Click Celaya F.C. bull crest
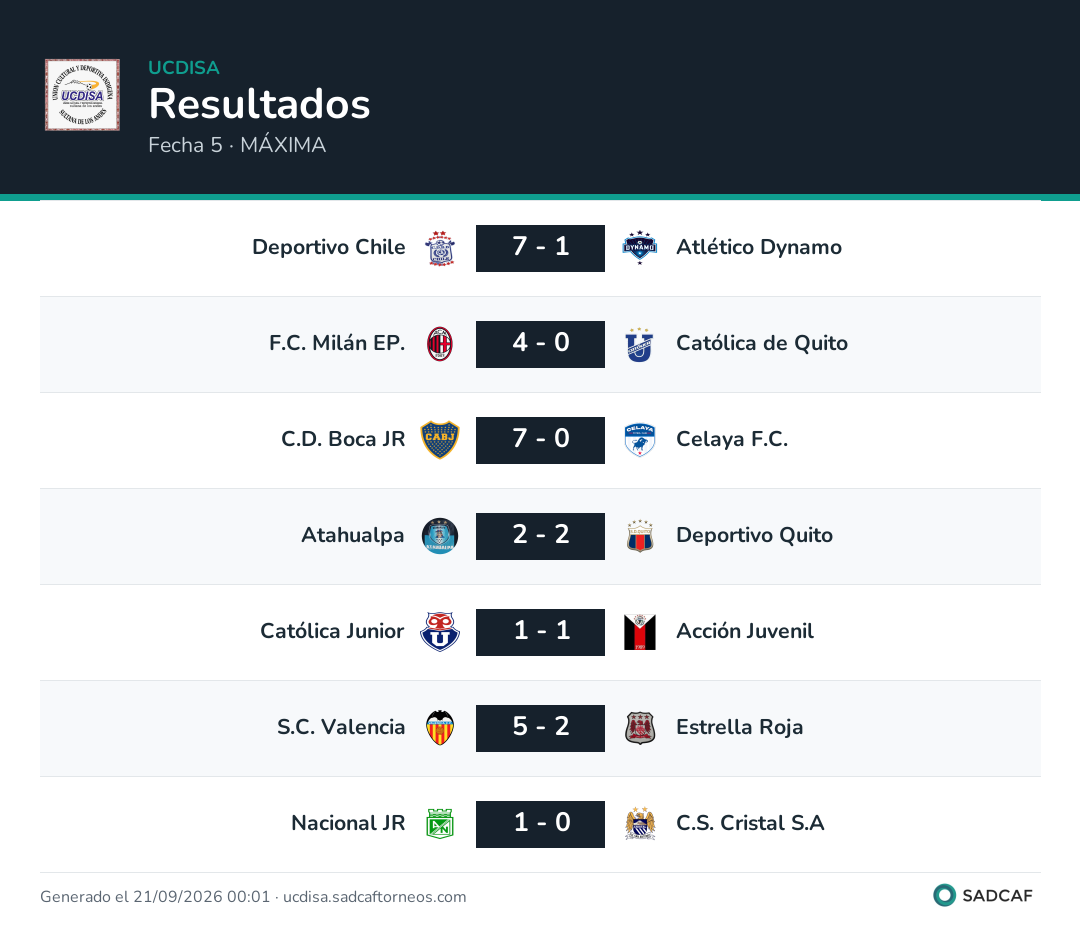 tap(640, 440)
